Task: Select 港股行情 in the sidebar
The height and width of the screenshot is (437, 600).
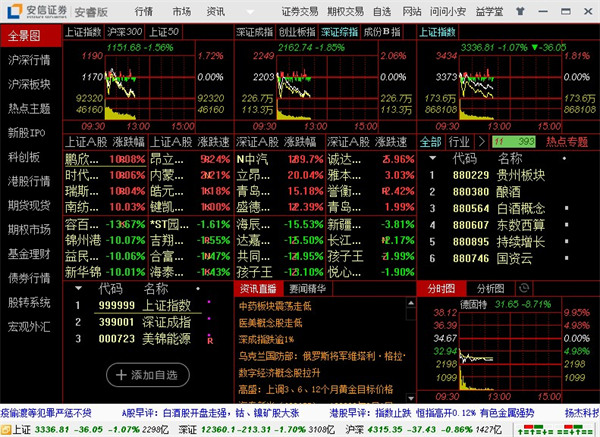Action: tap(29, 181)
